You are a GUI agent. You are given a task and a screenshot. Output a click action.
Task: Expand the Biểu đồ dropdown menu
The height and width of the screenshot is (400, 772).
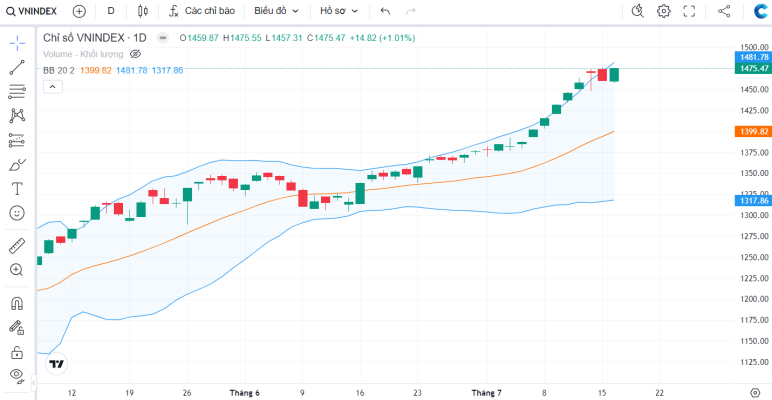coord(276,11)
